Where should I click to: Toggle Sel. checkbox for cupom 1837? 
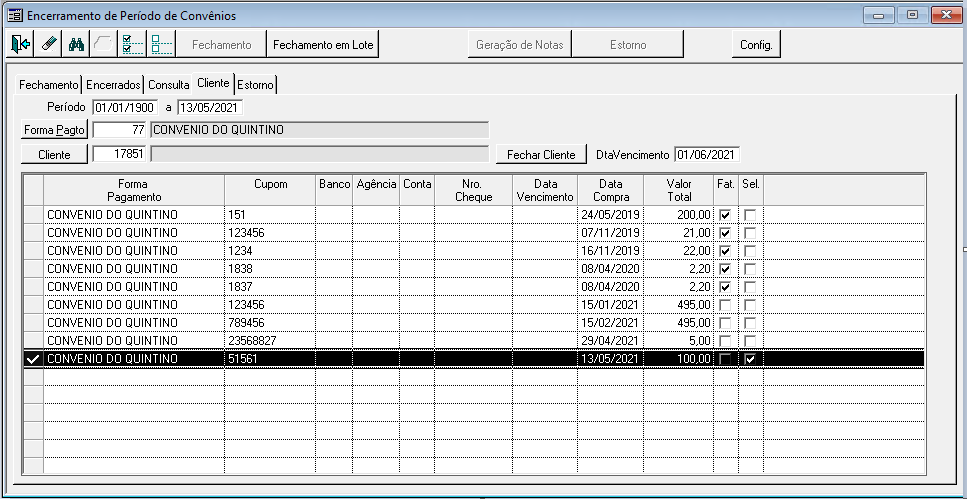pyautogui.click(x=750, y=287)
